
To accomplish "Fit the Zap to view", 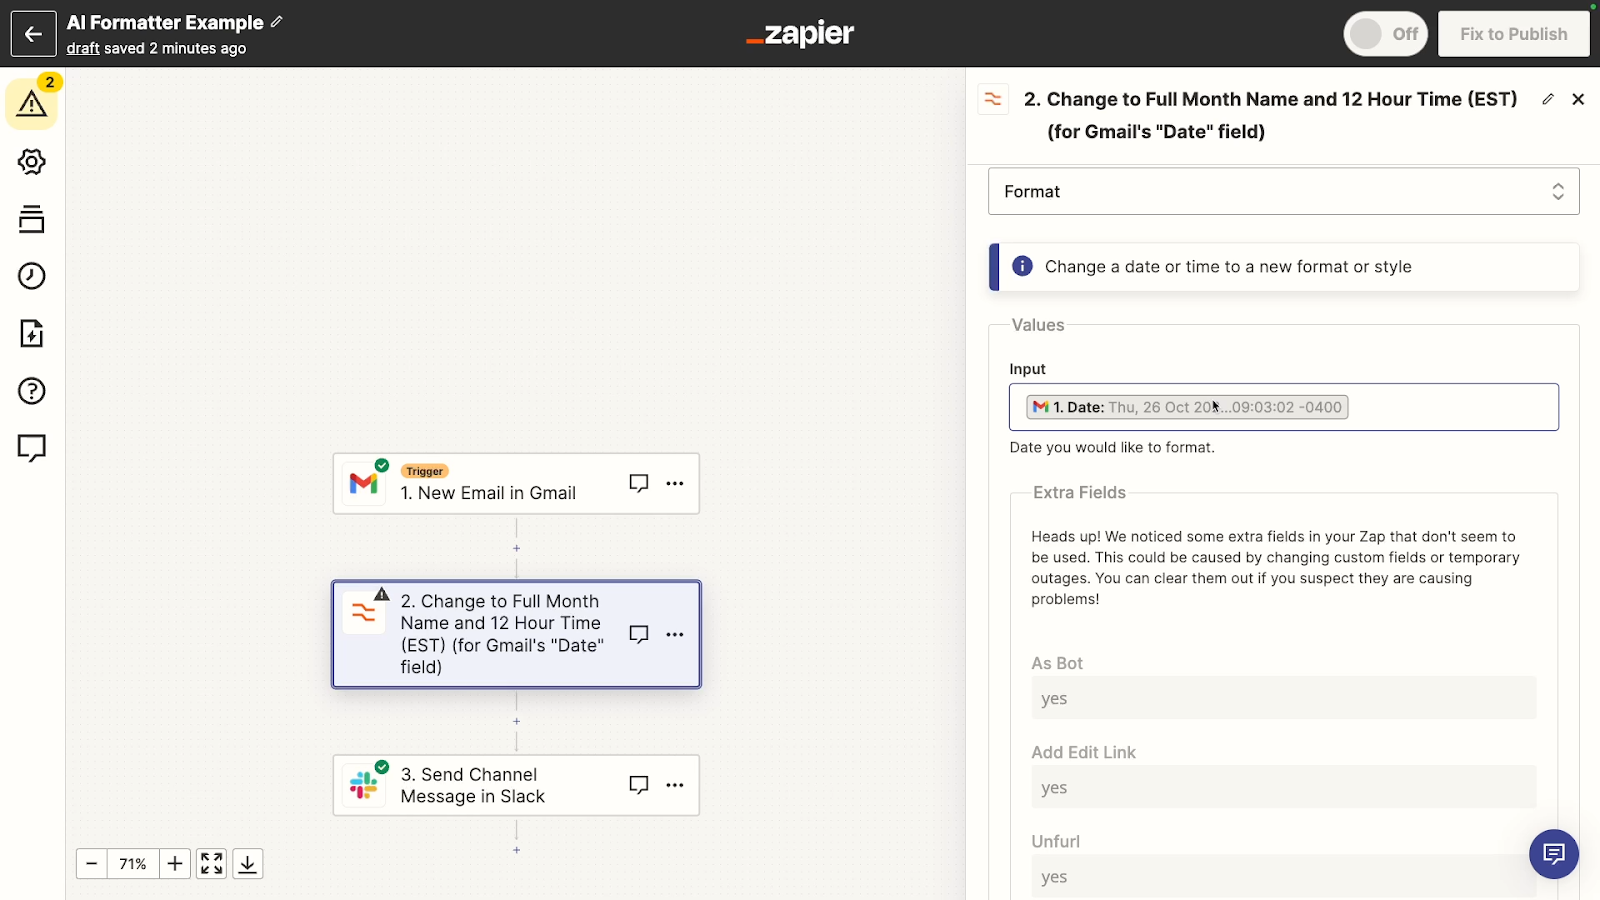I will click(x=212, y=864).
